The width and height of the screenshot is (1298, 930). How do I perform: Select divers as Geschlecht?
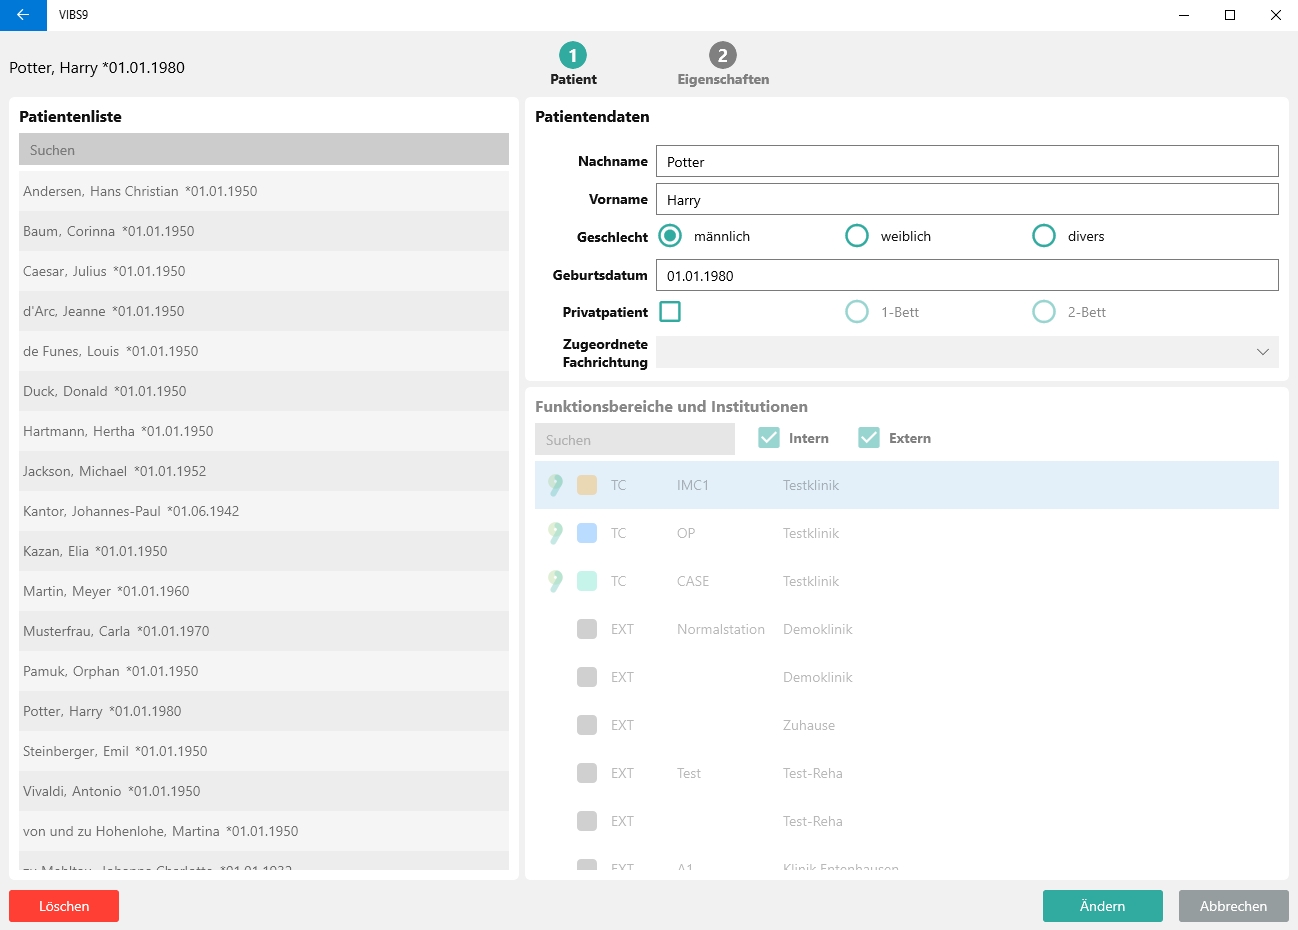1044,236
